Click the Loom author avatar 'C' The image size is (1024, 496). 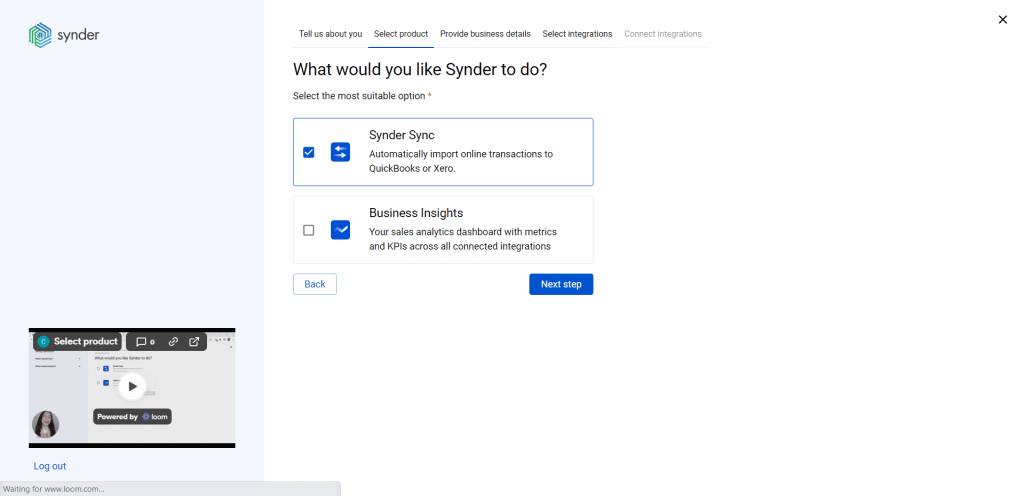coord(44,341)
